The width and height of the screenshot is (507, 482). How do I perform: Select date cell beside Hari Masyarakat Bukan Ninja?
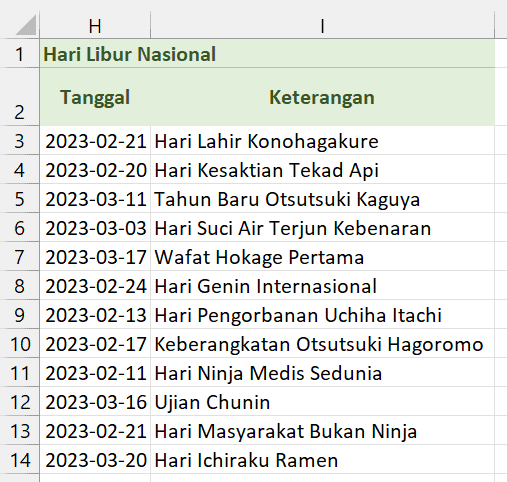coord(95,430)
